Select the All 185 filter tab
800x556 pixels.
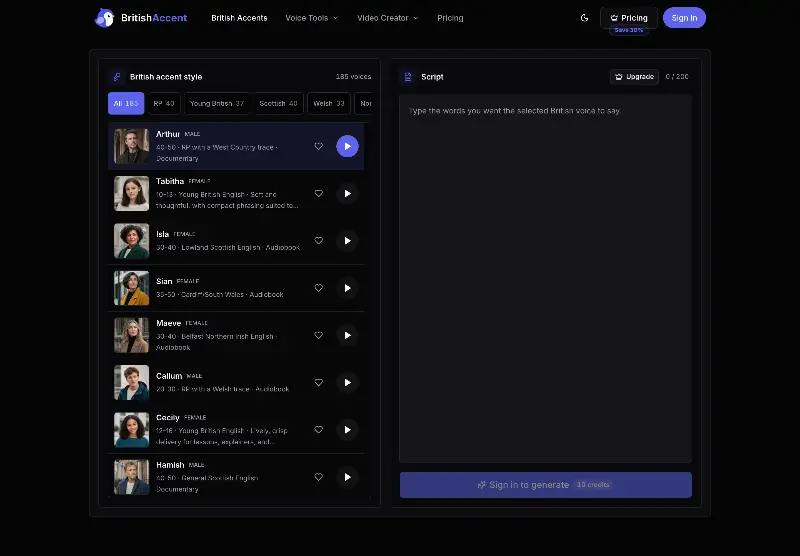click(126, 104)
